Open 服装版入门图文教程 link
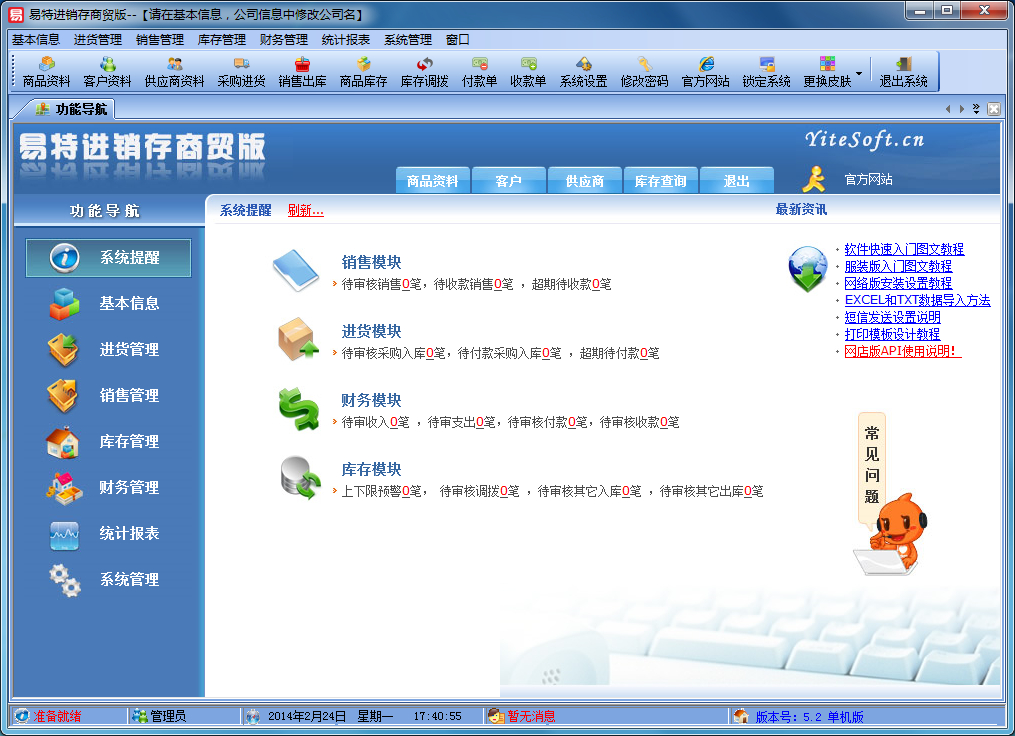The height and width of the screenshot is (736, 1015). [898, 266]
